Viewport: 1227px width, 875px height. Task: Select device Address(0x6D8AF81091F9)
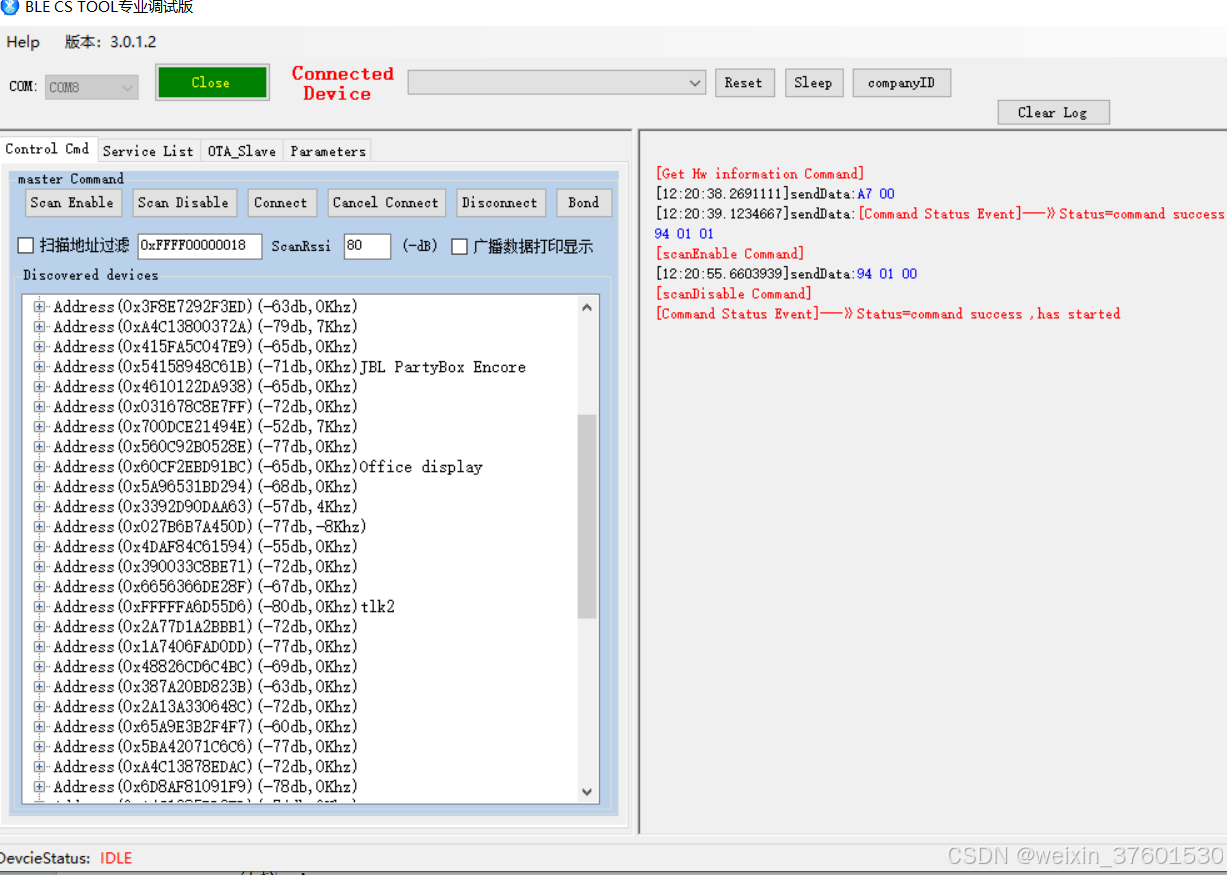click(x=205, y=787)
